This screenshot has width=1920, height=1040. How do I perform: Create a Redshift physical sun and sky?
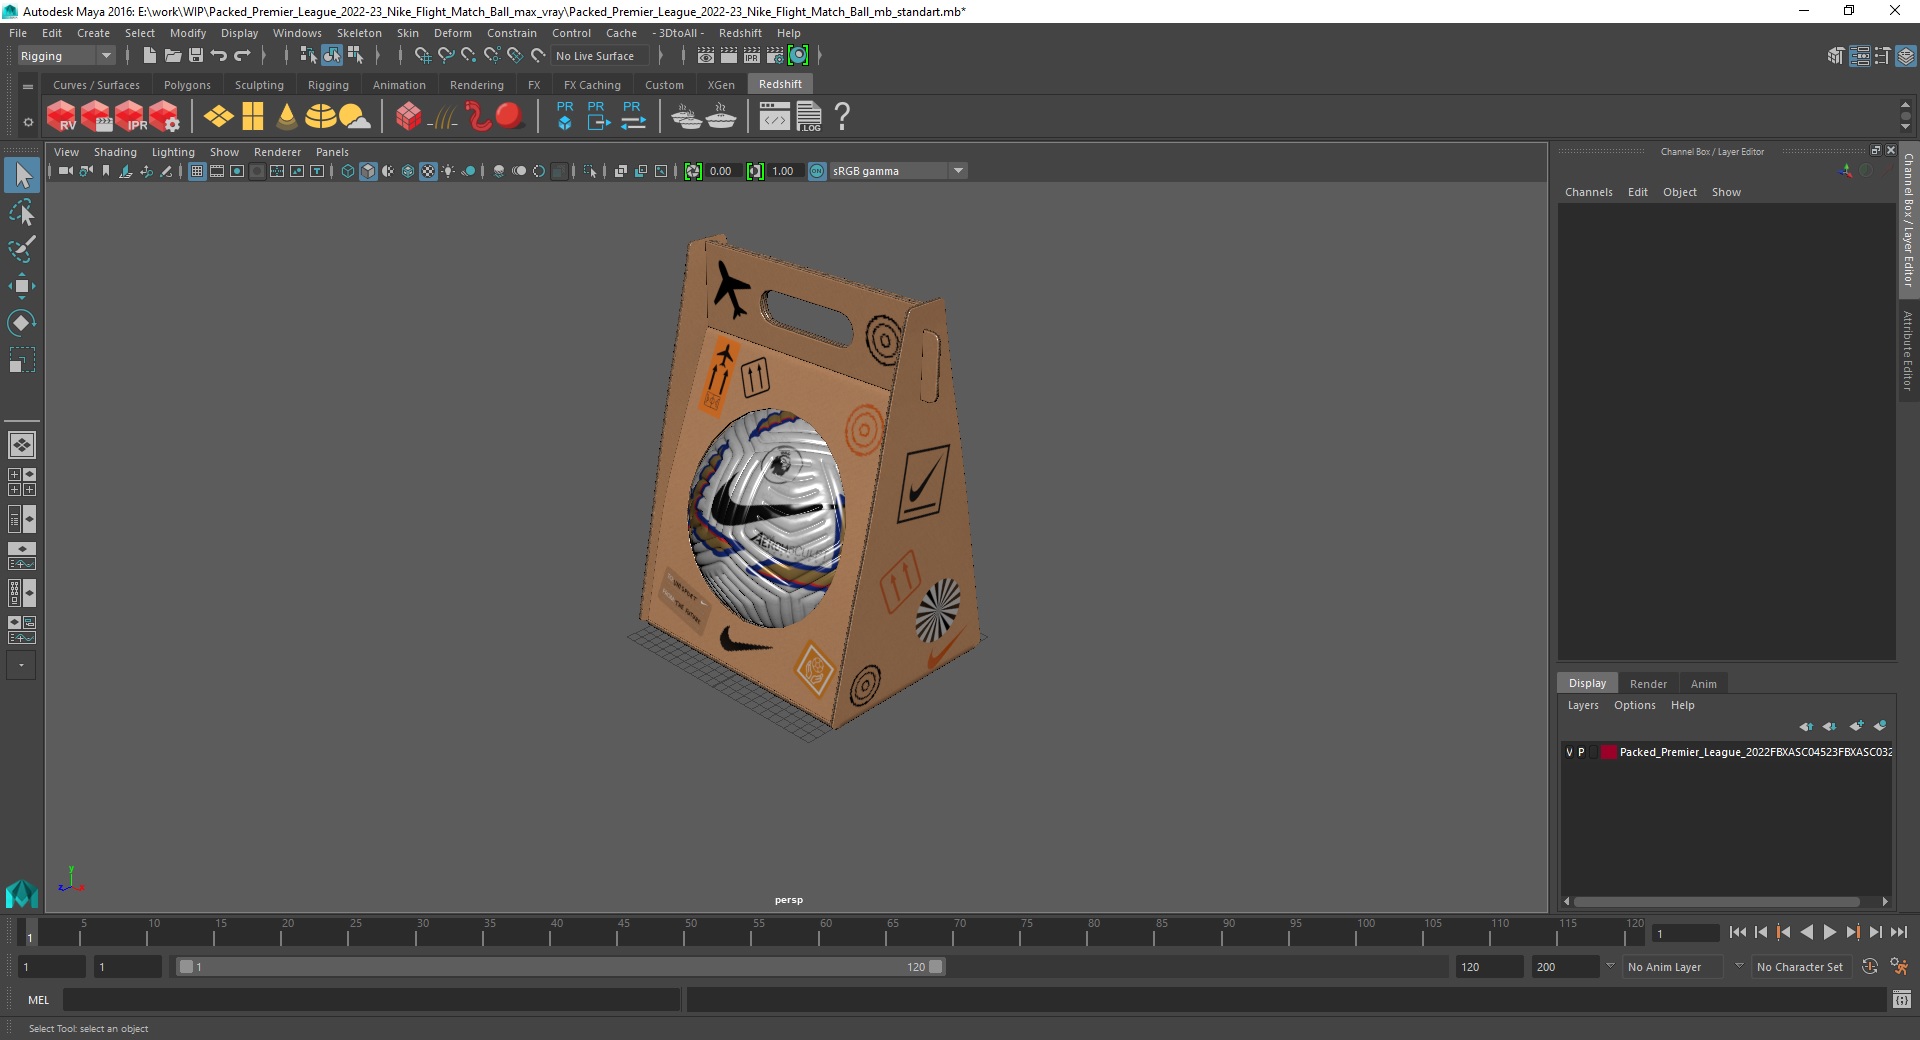[354, 117]
